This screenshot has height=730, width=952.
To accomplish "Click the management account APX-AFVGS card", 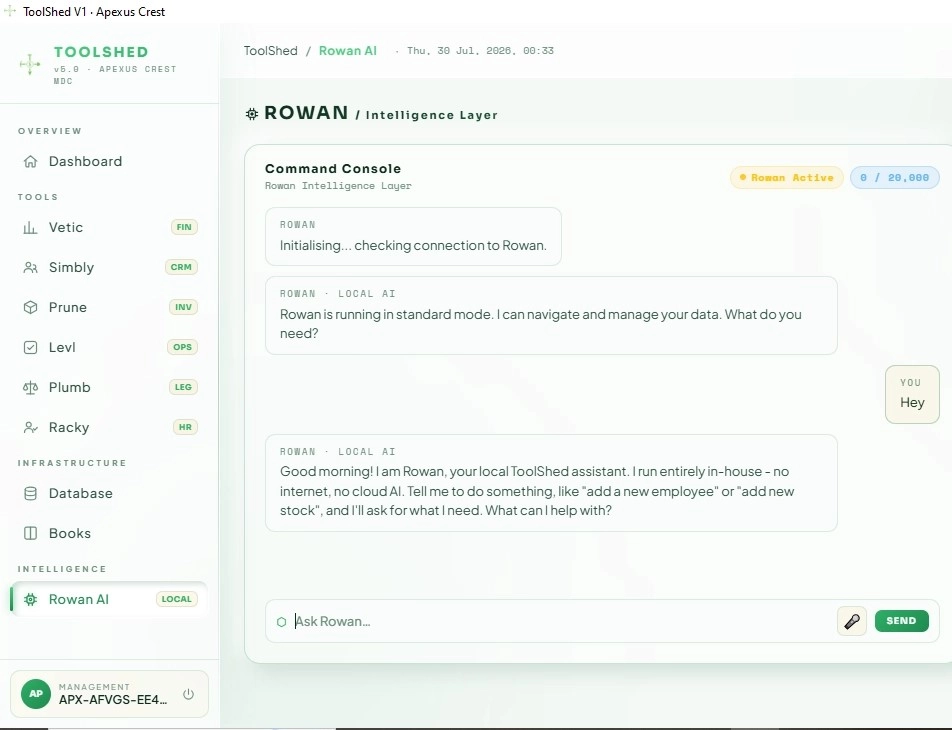I will coord(109,694).
